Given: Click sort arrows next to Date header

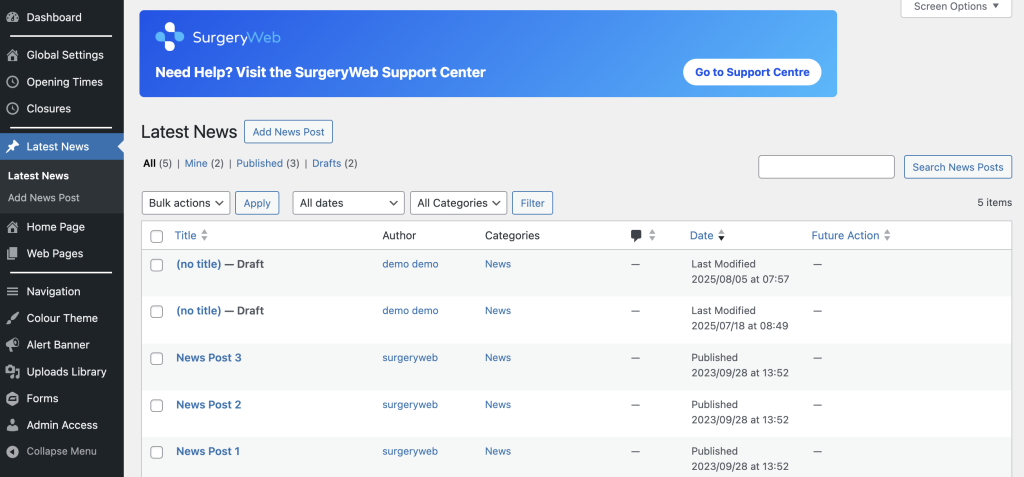Looking at the screenshot, I should tap(721, 236).
